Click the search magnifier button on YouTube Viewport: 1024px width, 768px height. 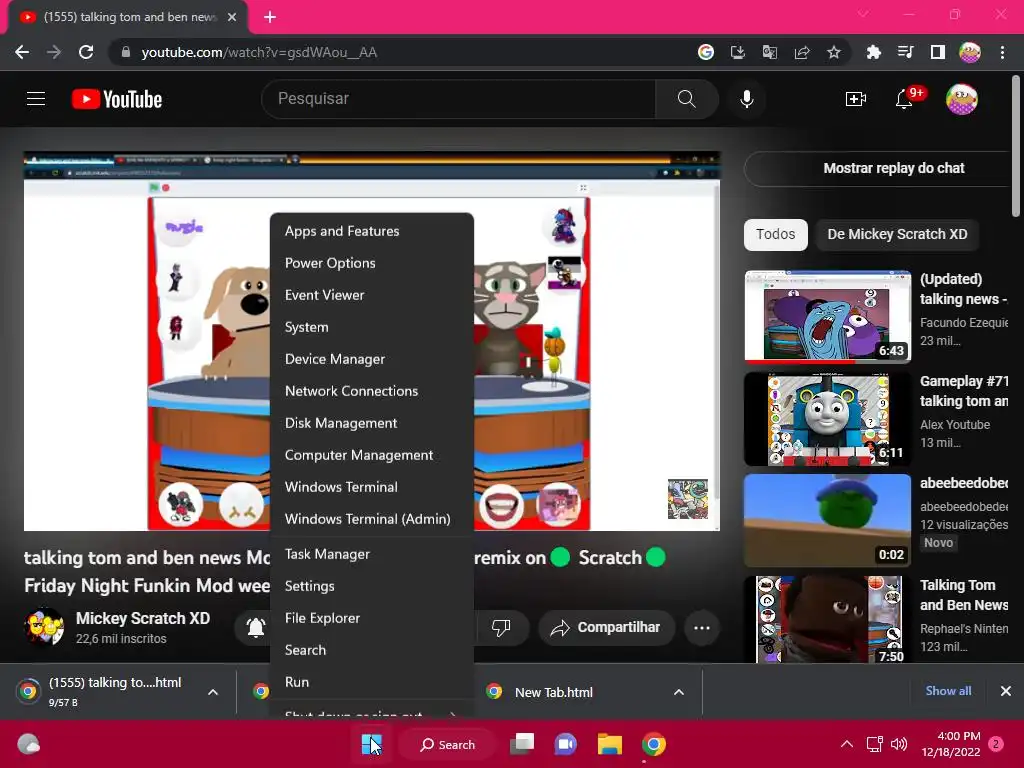pos(686,99)
